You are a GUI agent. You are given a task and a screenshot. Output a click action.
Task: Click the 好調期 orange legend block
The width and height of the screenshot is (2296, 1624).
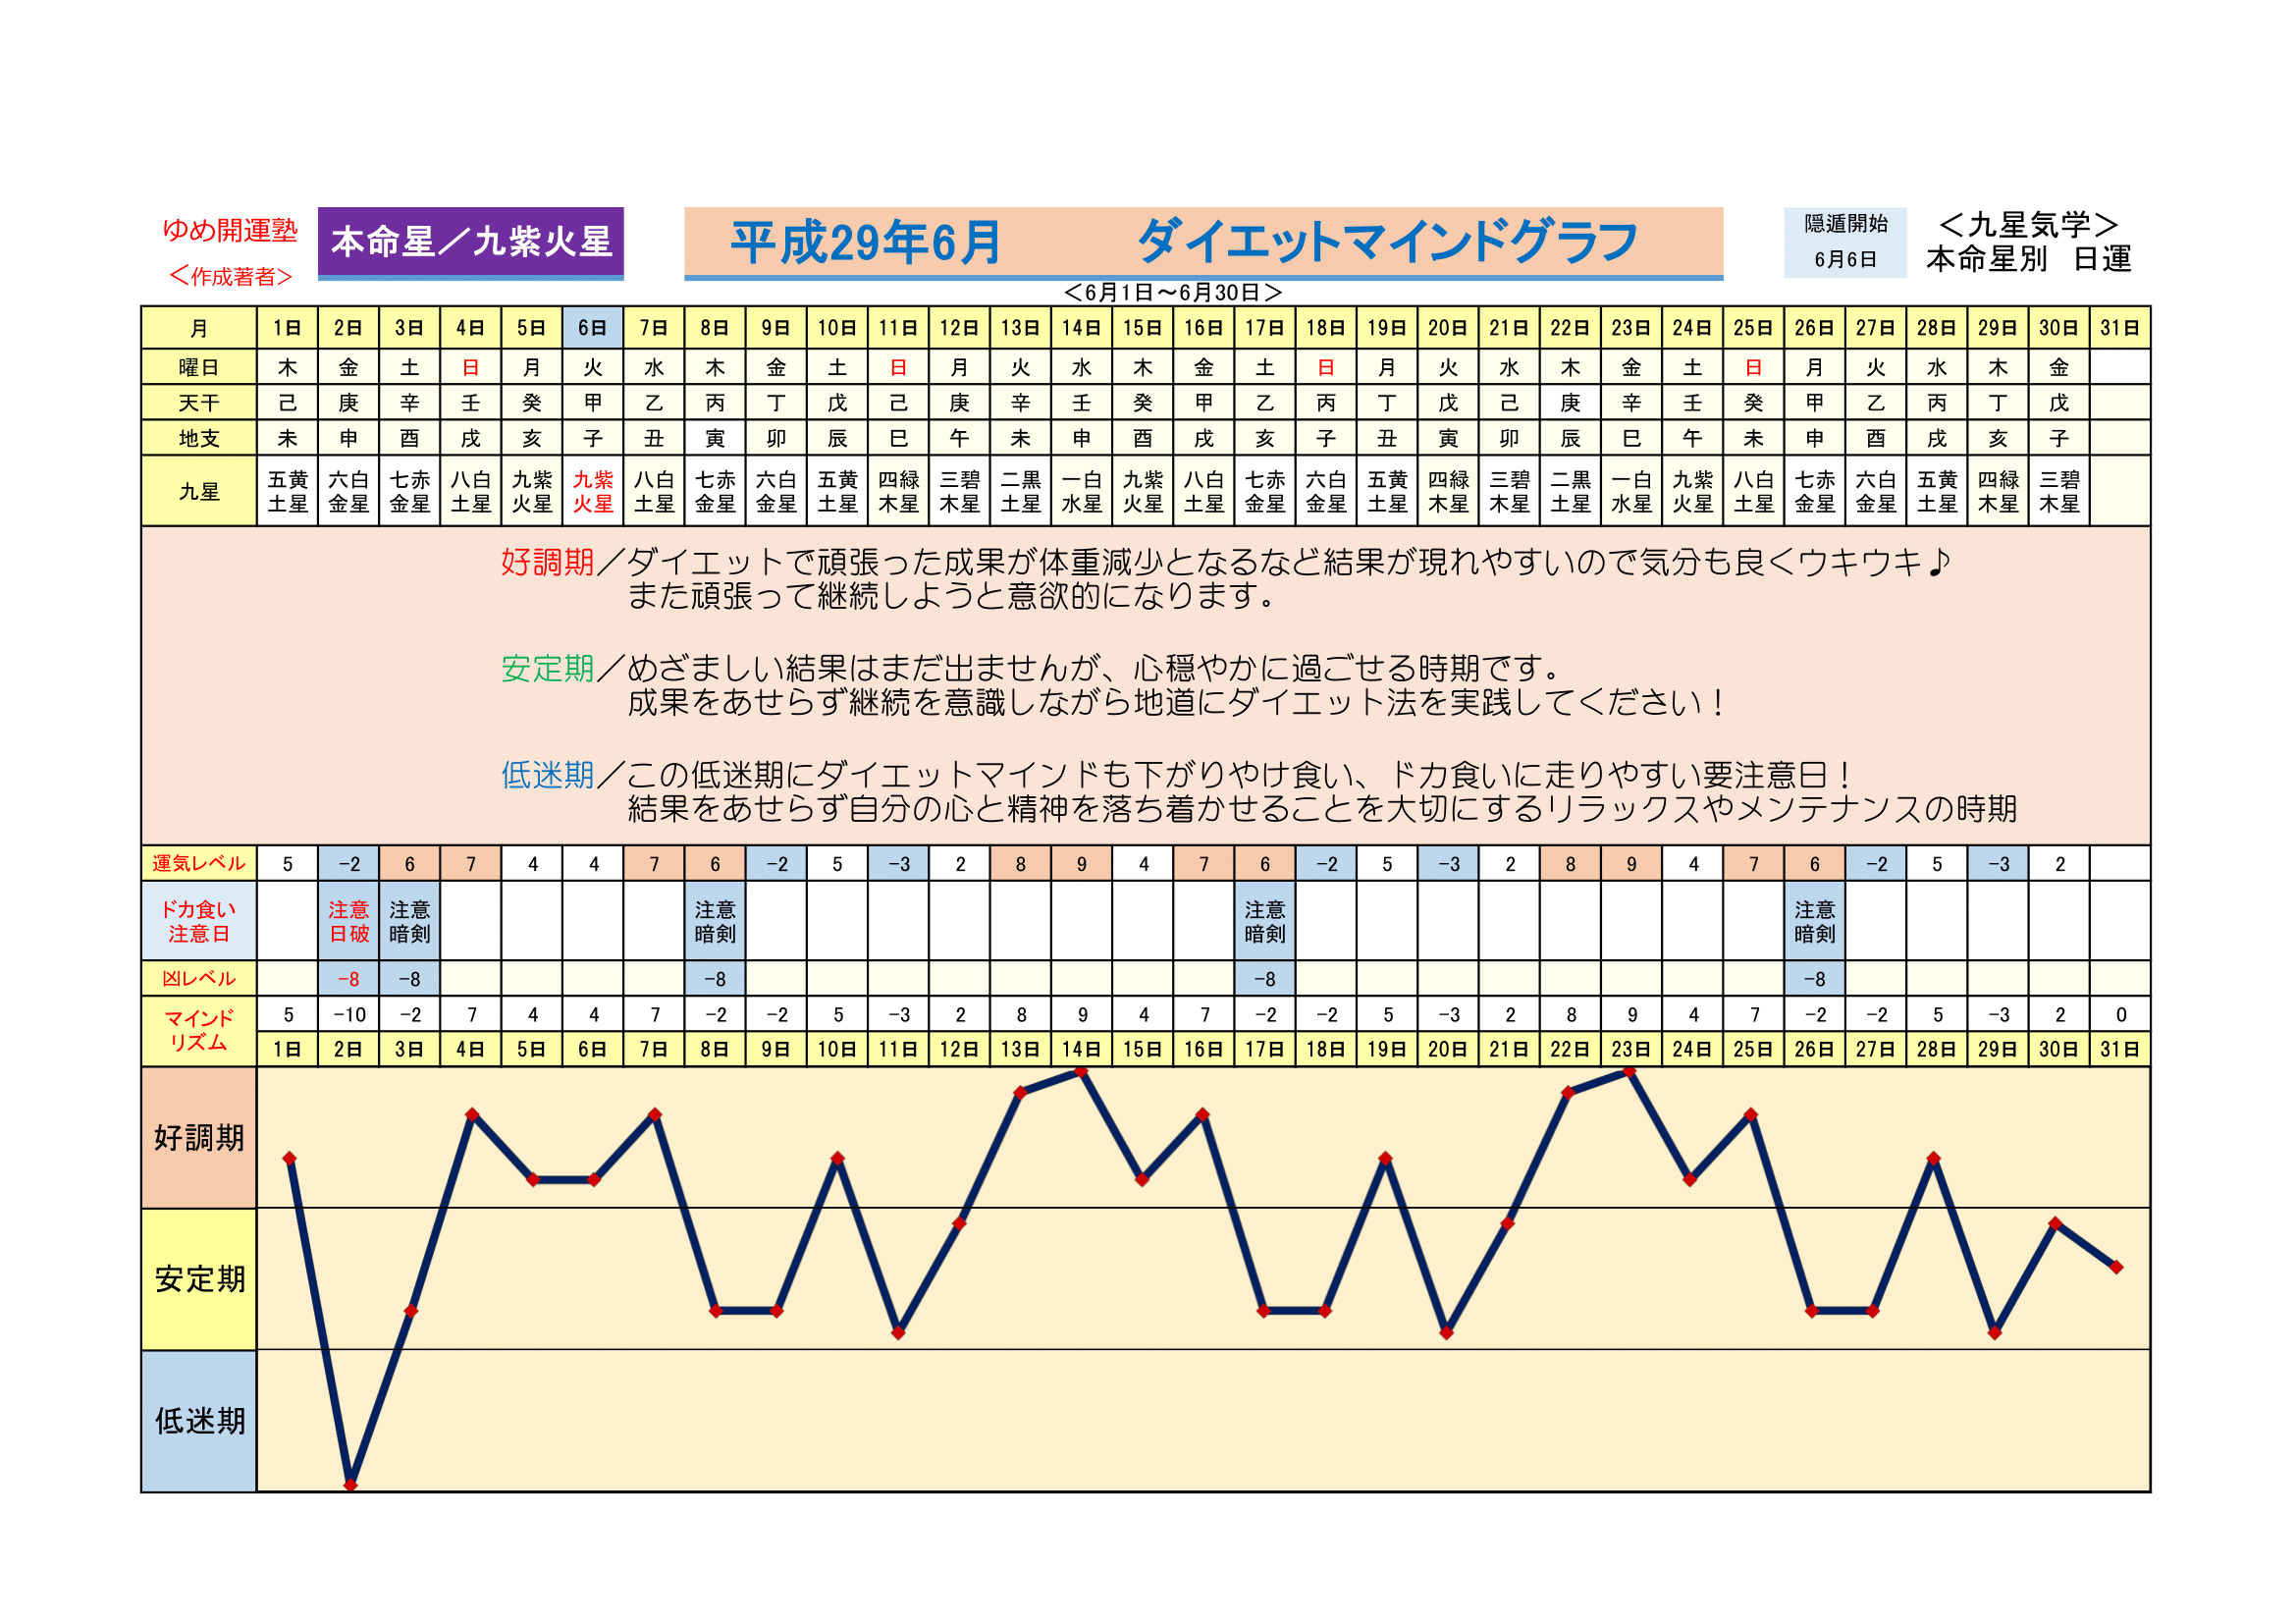(x=199, y=1137)
